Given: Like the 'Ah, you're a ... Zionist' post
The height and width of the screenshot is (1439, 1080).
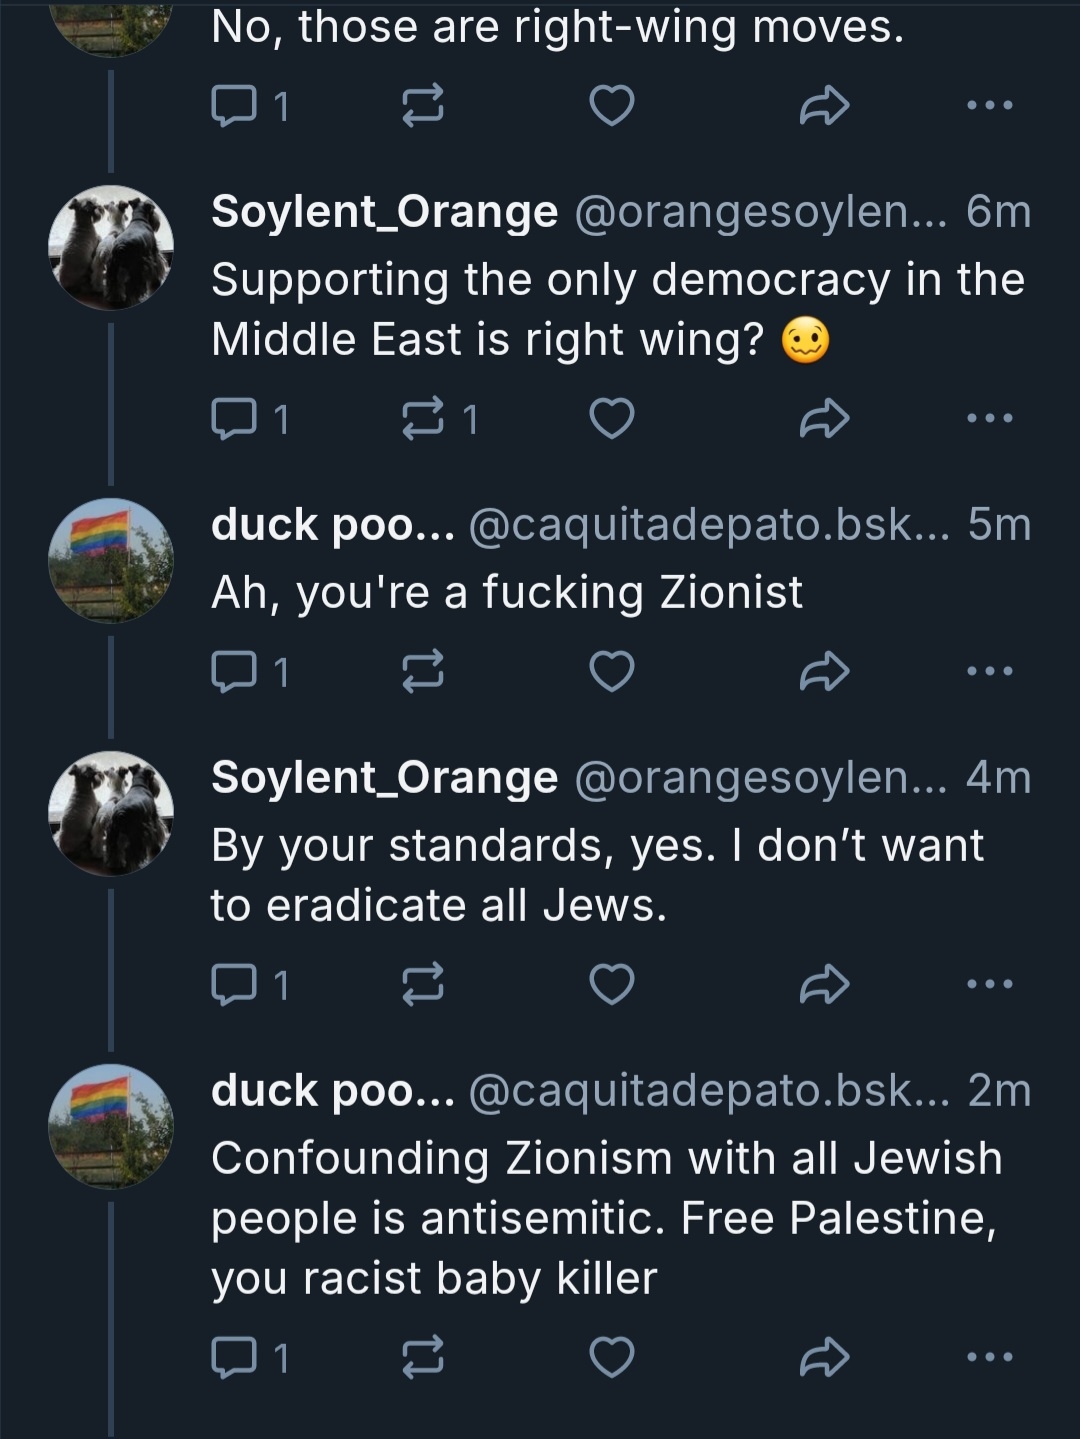Looking at the screenshot, I should (x=611, y=672).
